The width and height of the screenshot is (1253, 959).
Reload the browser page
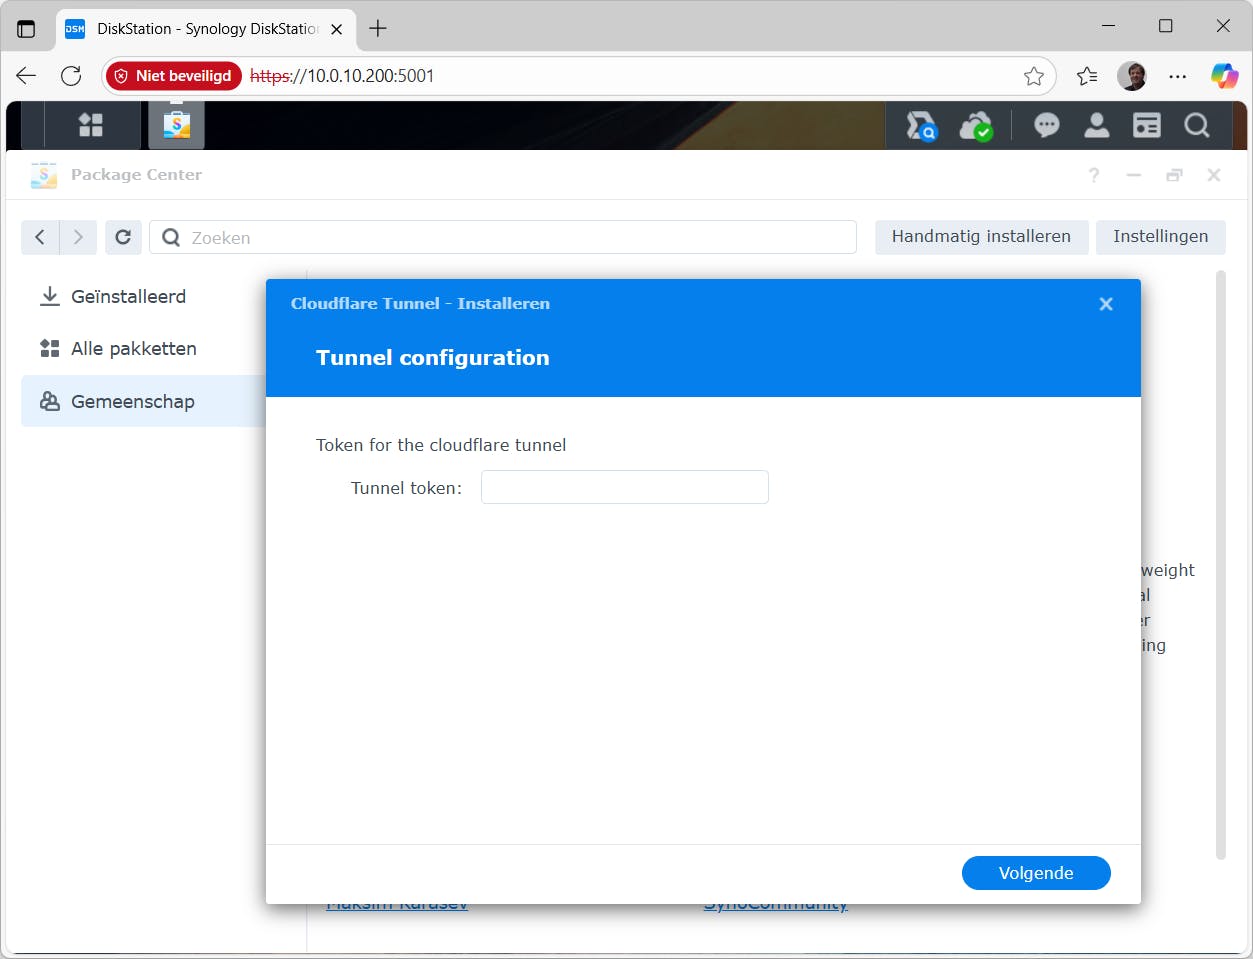[71, 76]
